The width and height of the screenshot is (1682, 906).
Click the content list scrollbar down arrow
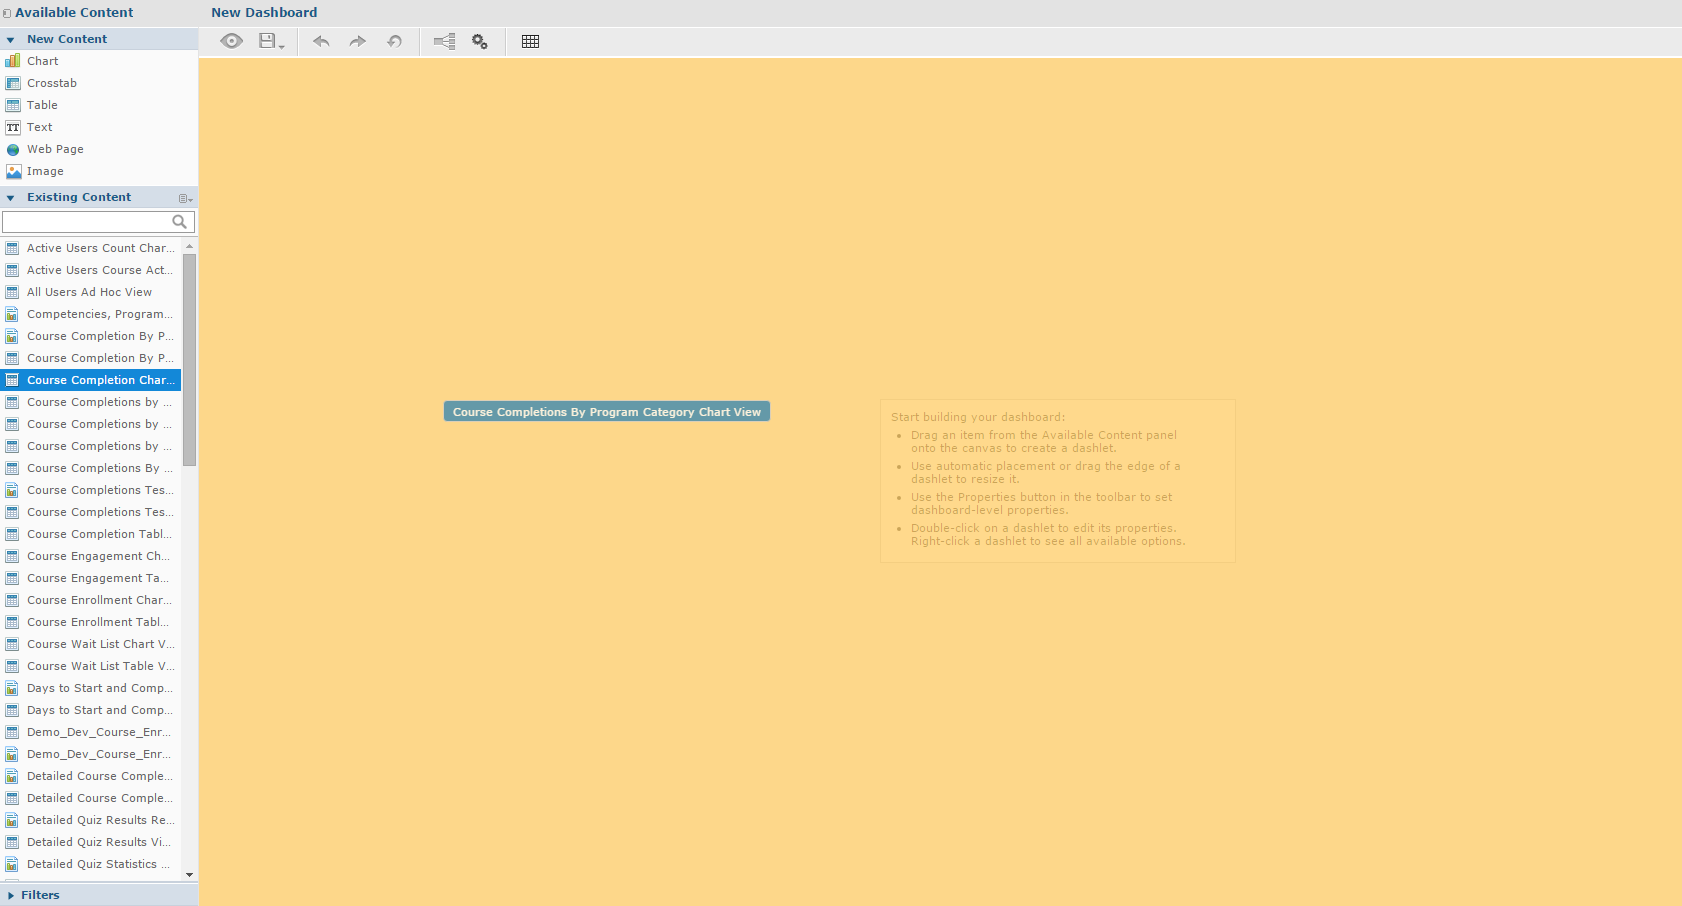[189, 875]
